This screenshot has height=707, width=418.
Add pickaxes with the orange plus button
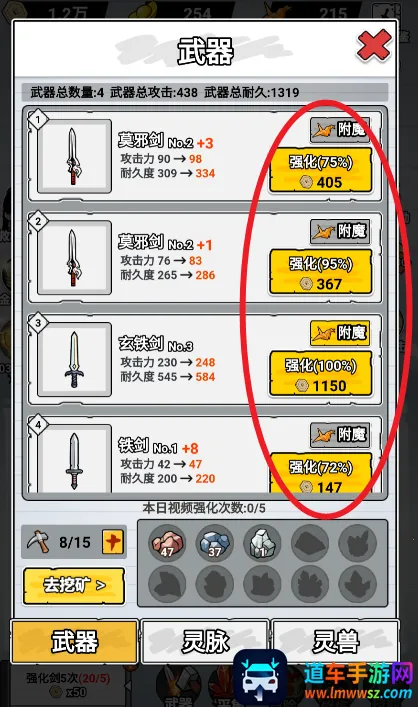tap(113, 542)
